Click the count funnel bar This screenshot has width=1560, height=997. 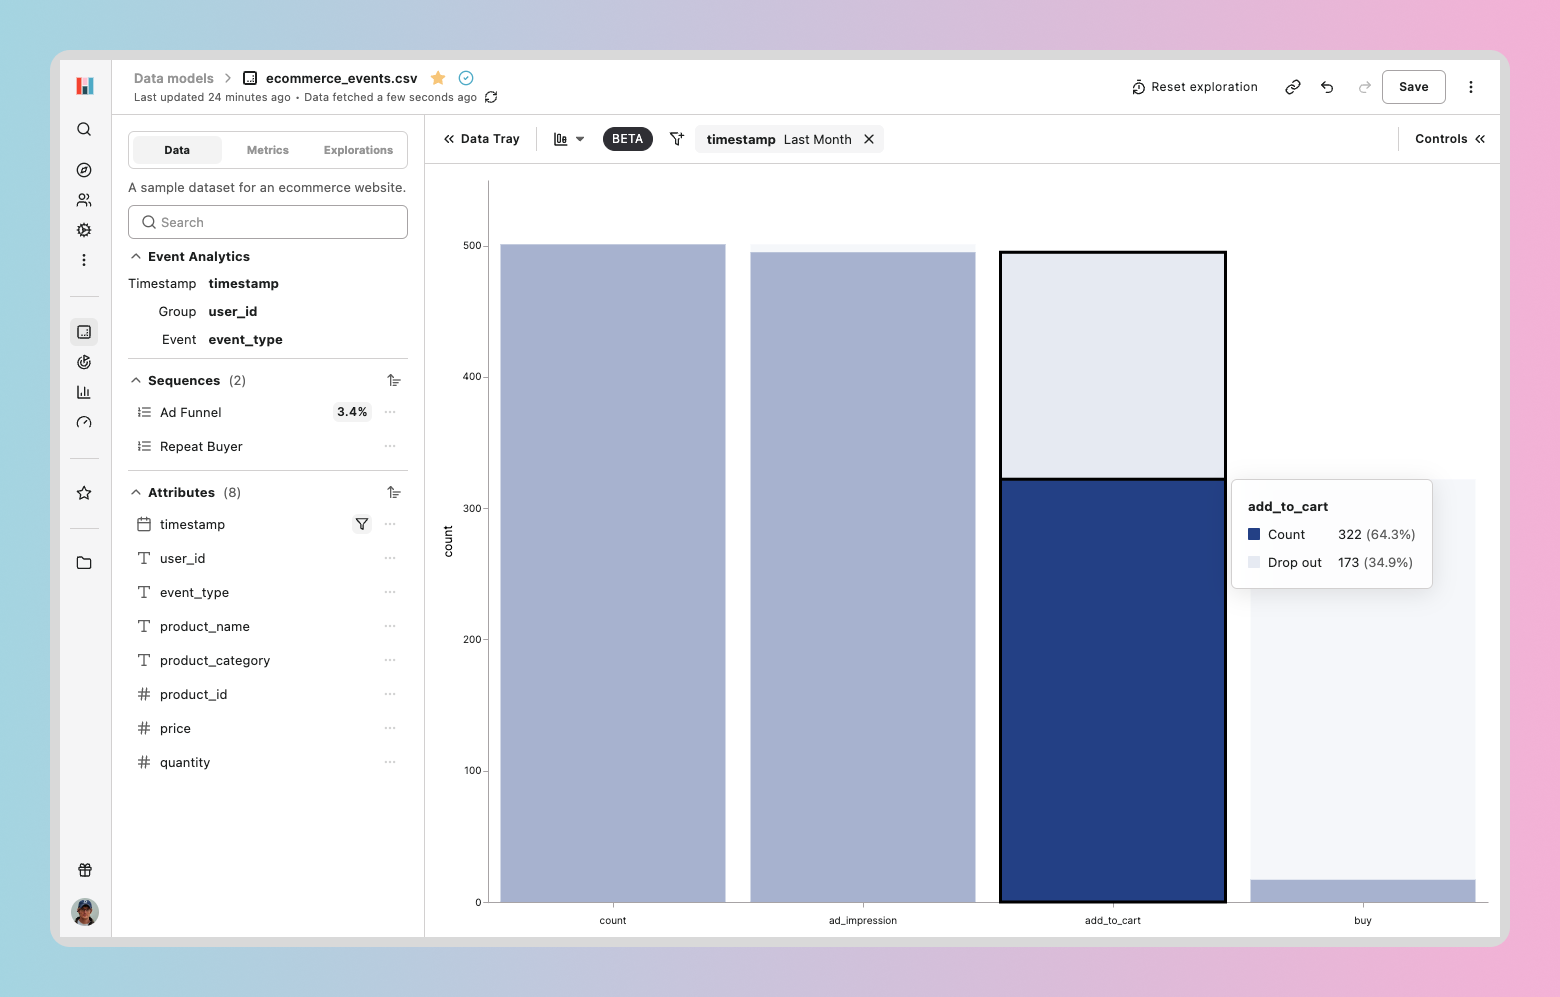(x=613, y=573)
